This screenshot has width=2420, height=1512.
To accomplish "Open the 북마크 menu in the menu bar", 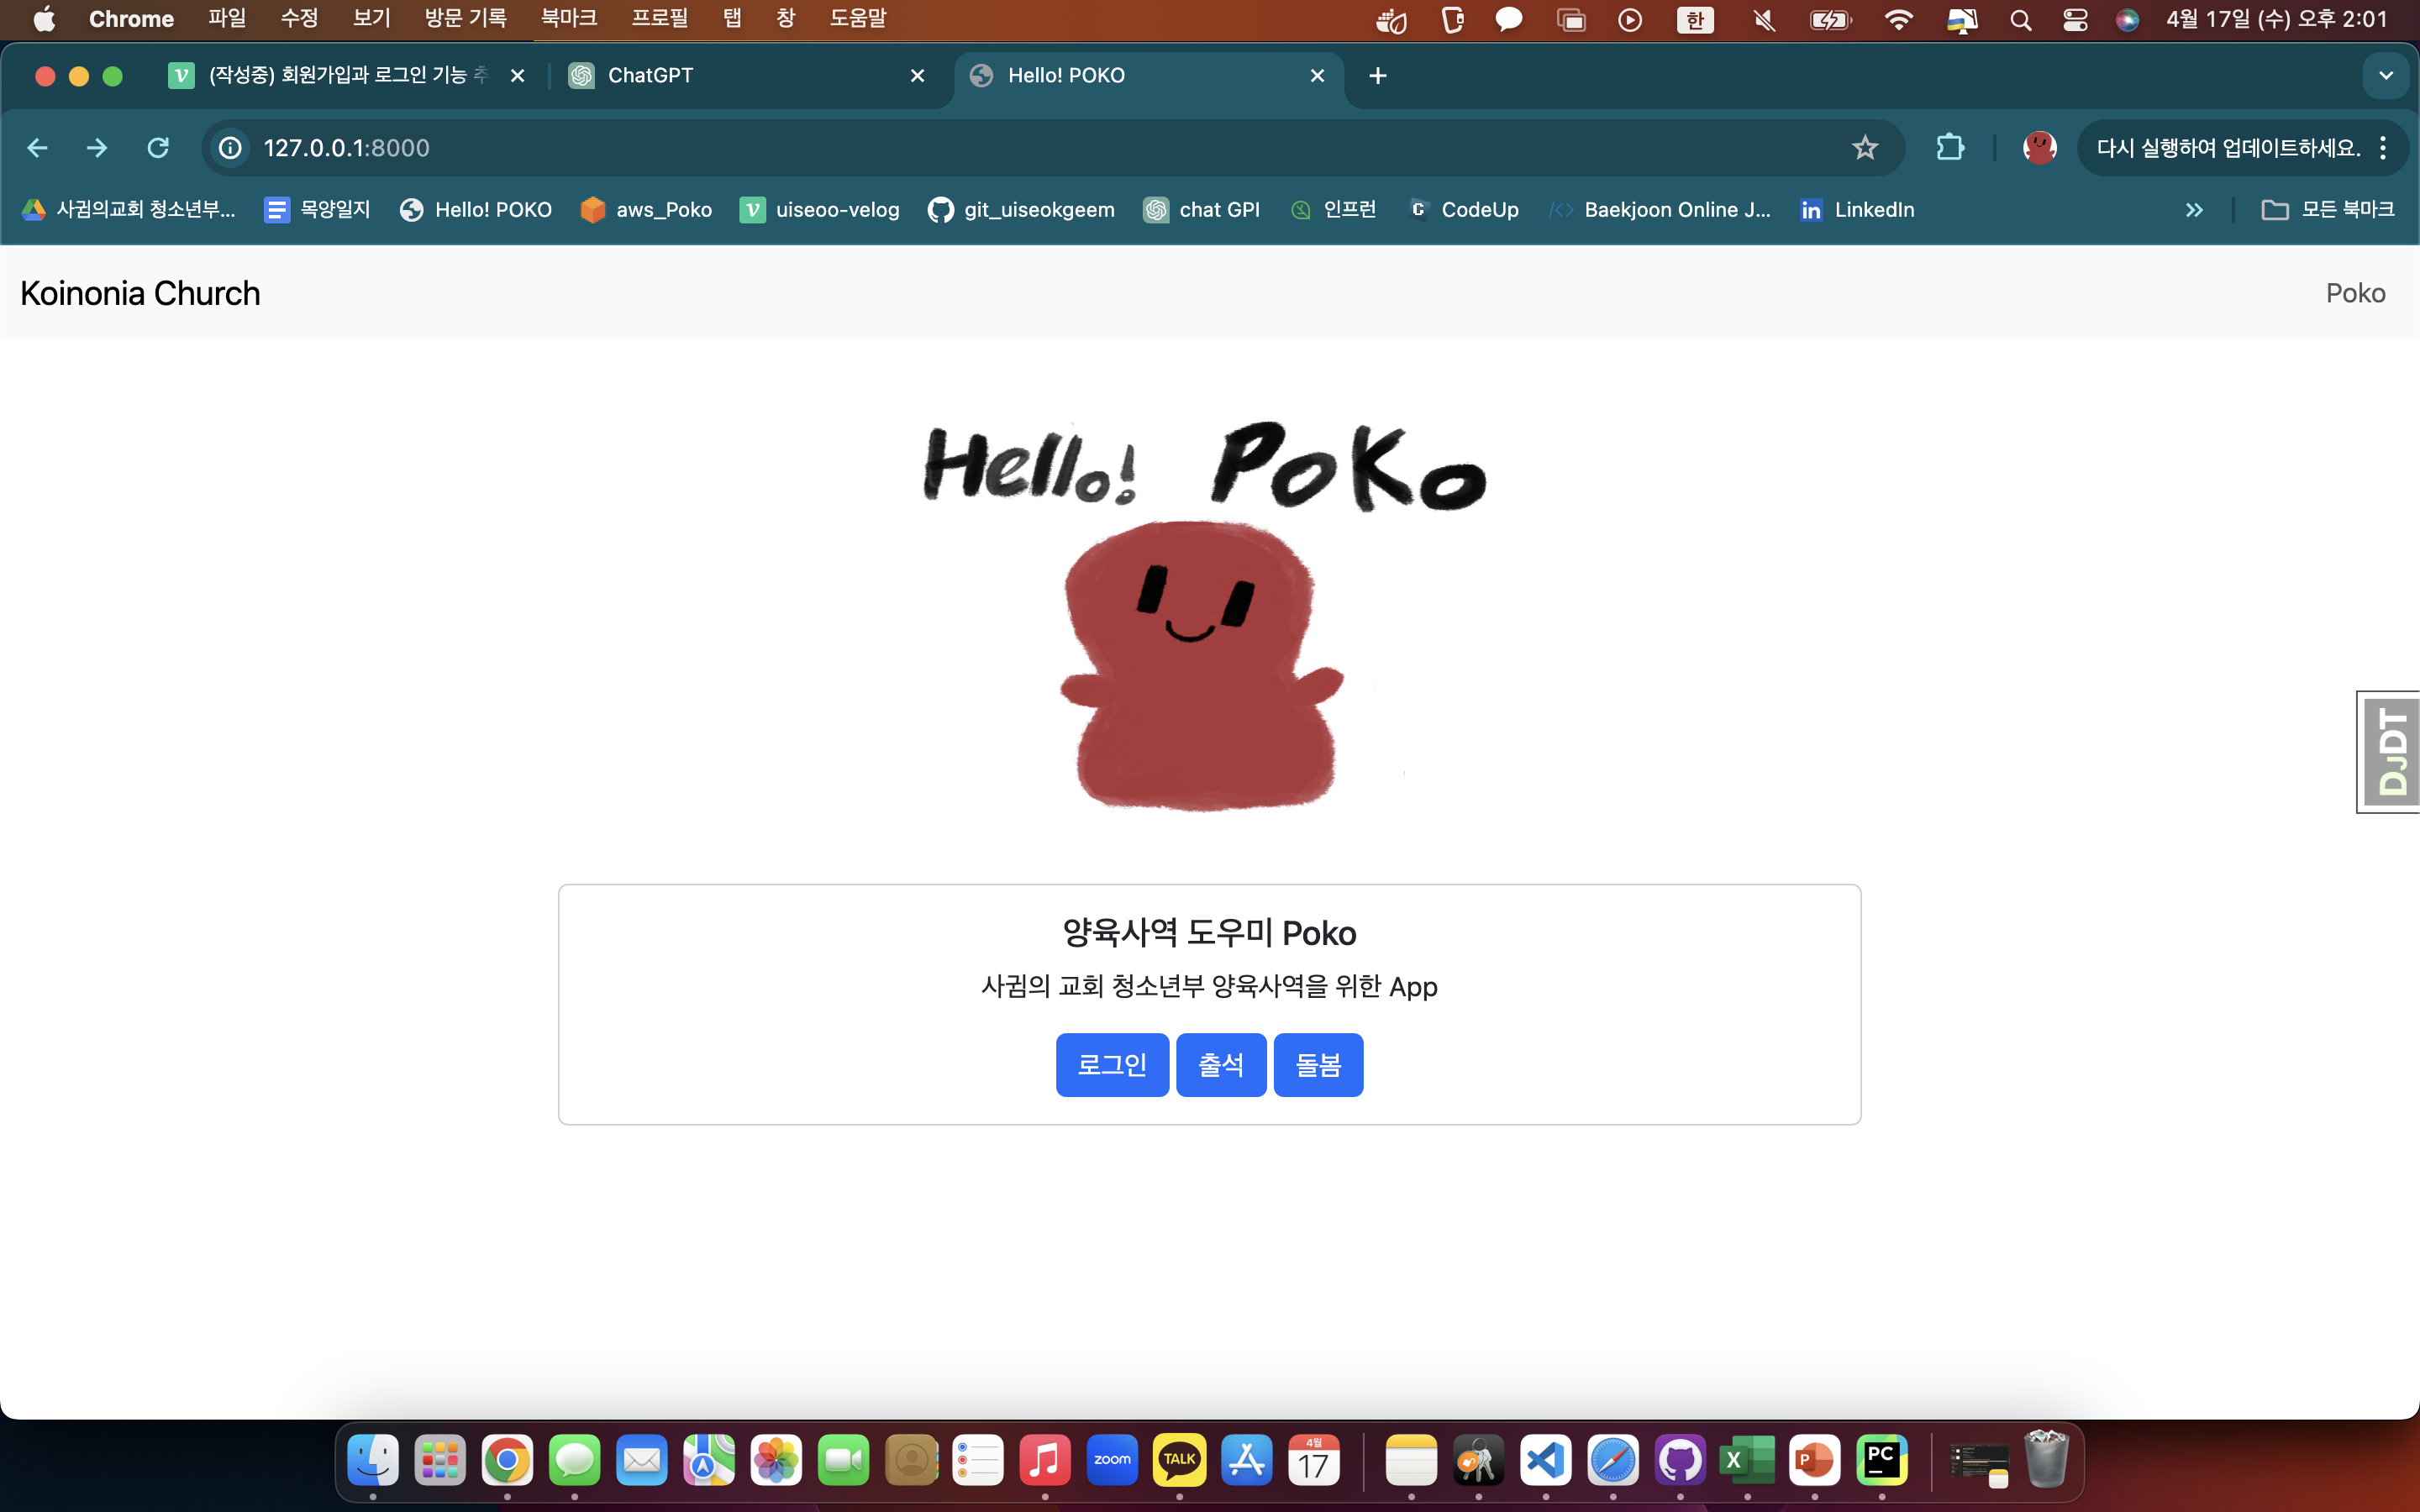I will [x=568, y=19].
